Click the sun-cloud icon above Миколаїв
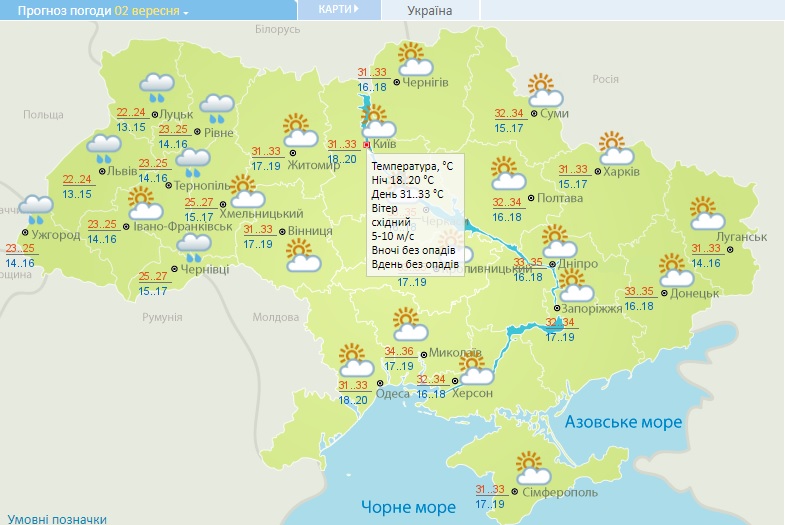Screen dimensions: 785x525 click(x=411, y=324)
